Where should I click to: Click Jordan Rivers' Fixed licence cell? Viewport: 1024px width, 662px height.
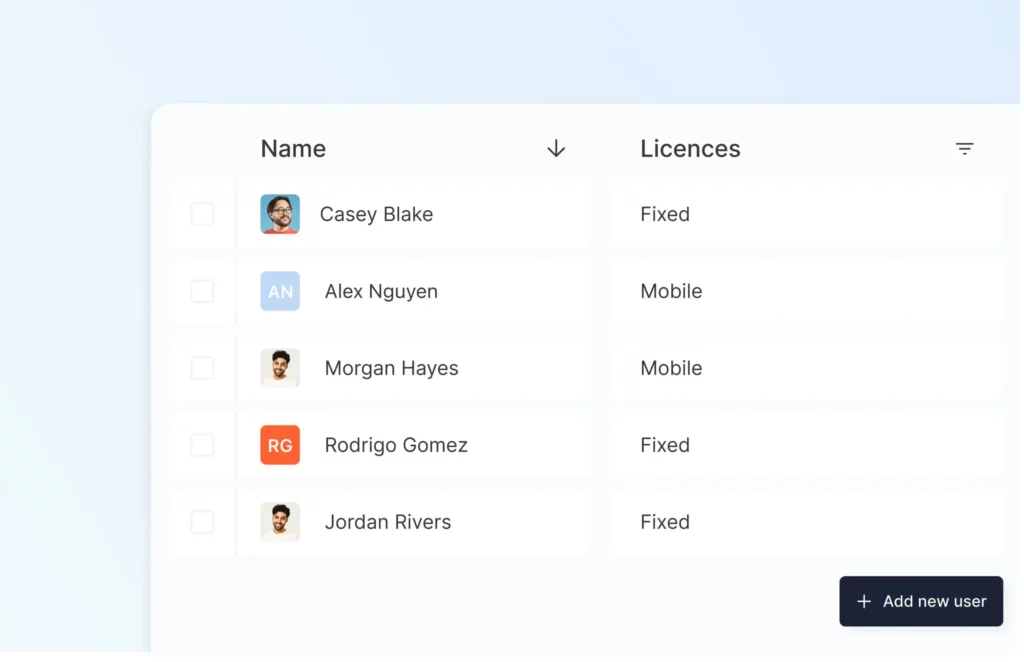pos(665,522)
